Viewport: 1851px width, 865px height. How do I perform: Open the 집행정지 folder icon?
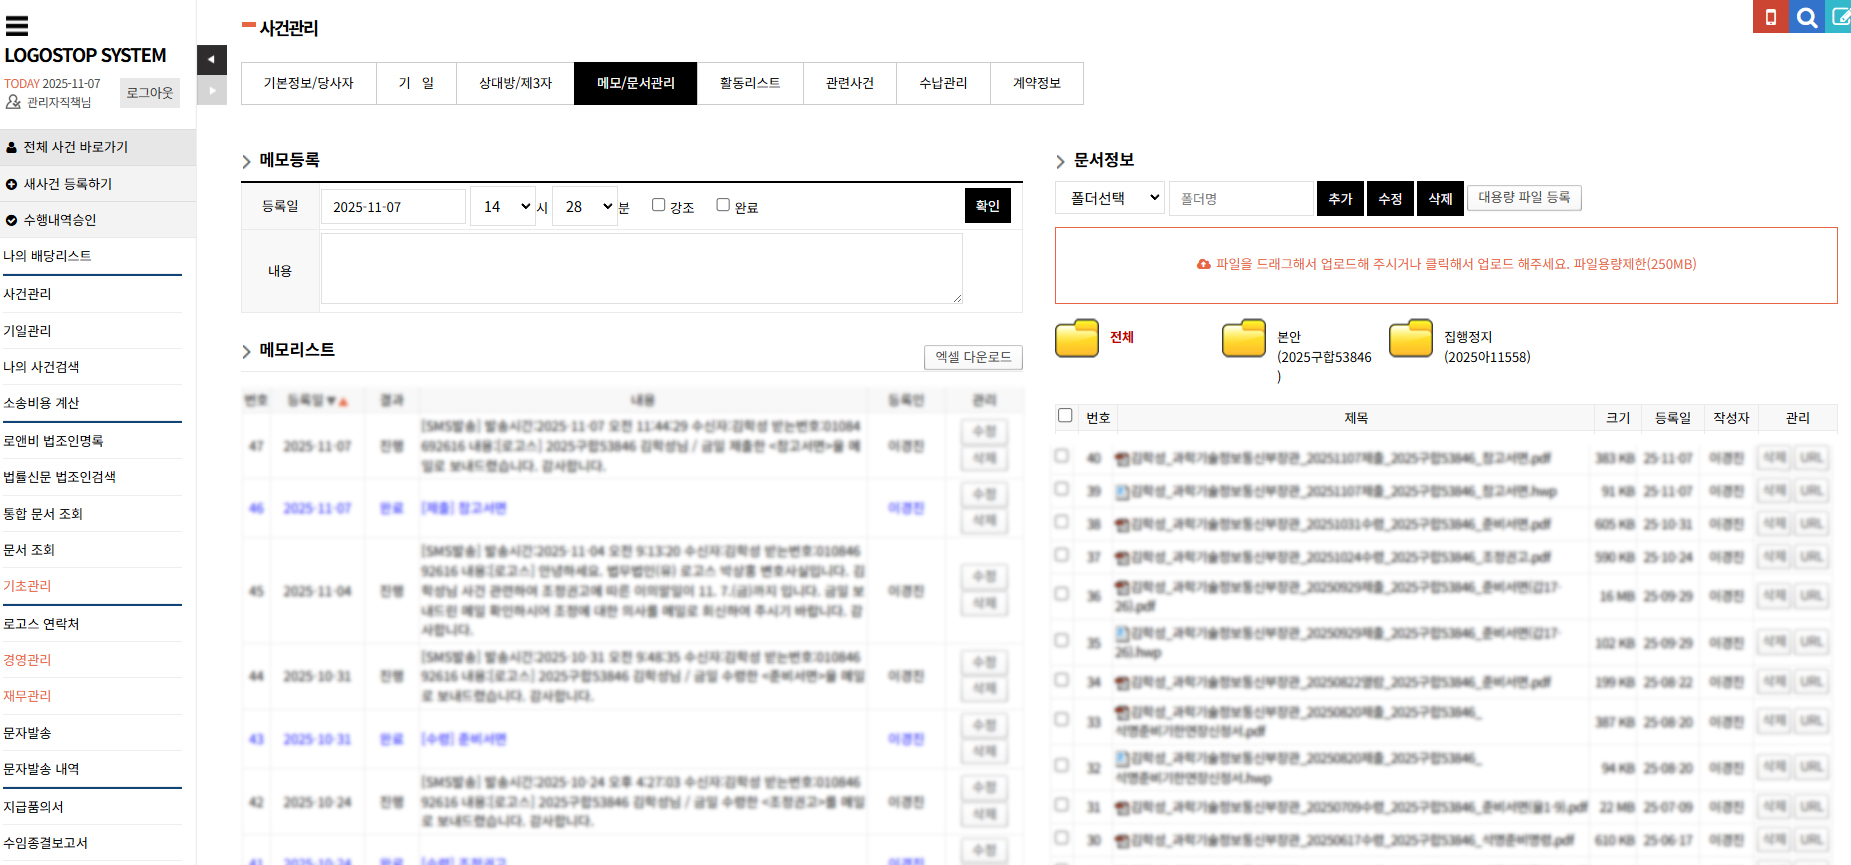1411,338
